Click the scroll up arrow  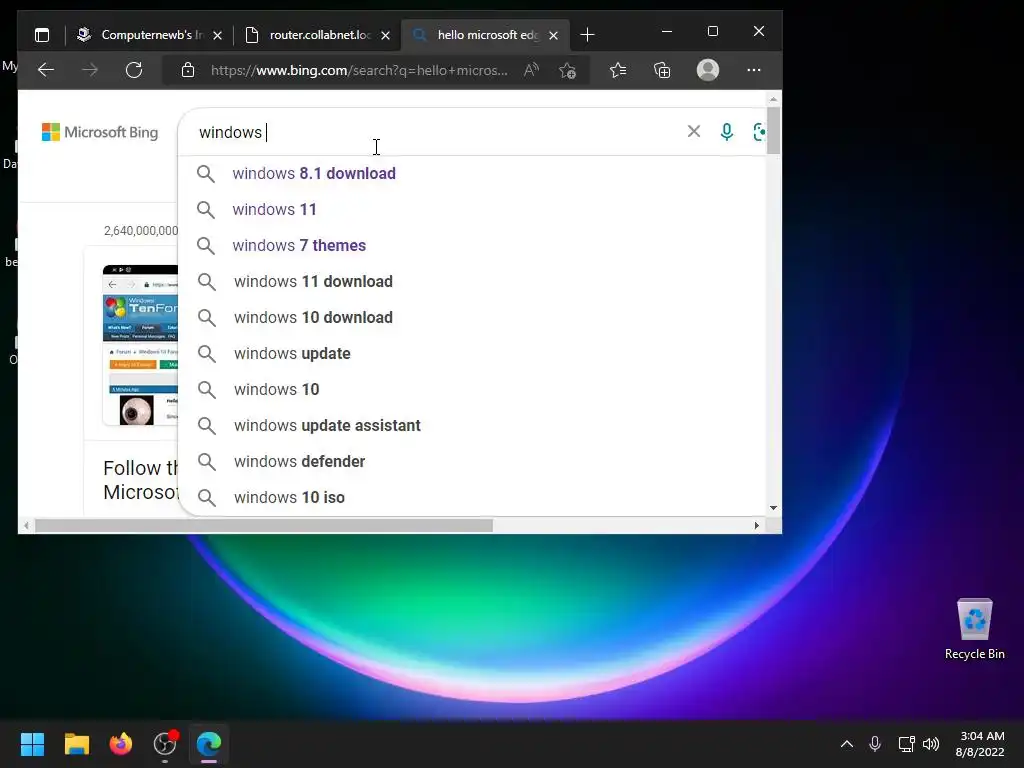pos(773,100)
